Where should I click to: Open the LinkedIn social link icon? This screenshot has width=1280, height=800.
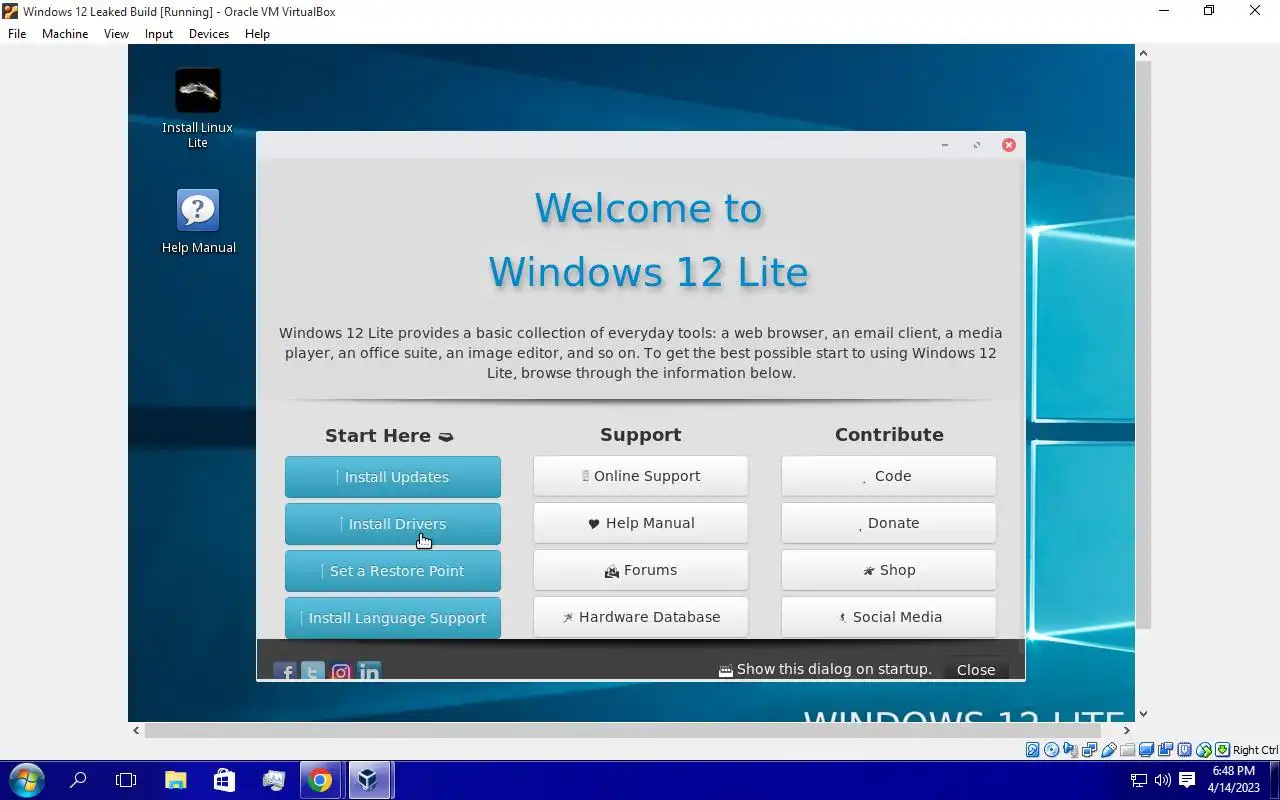[369, 672]
